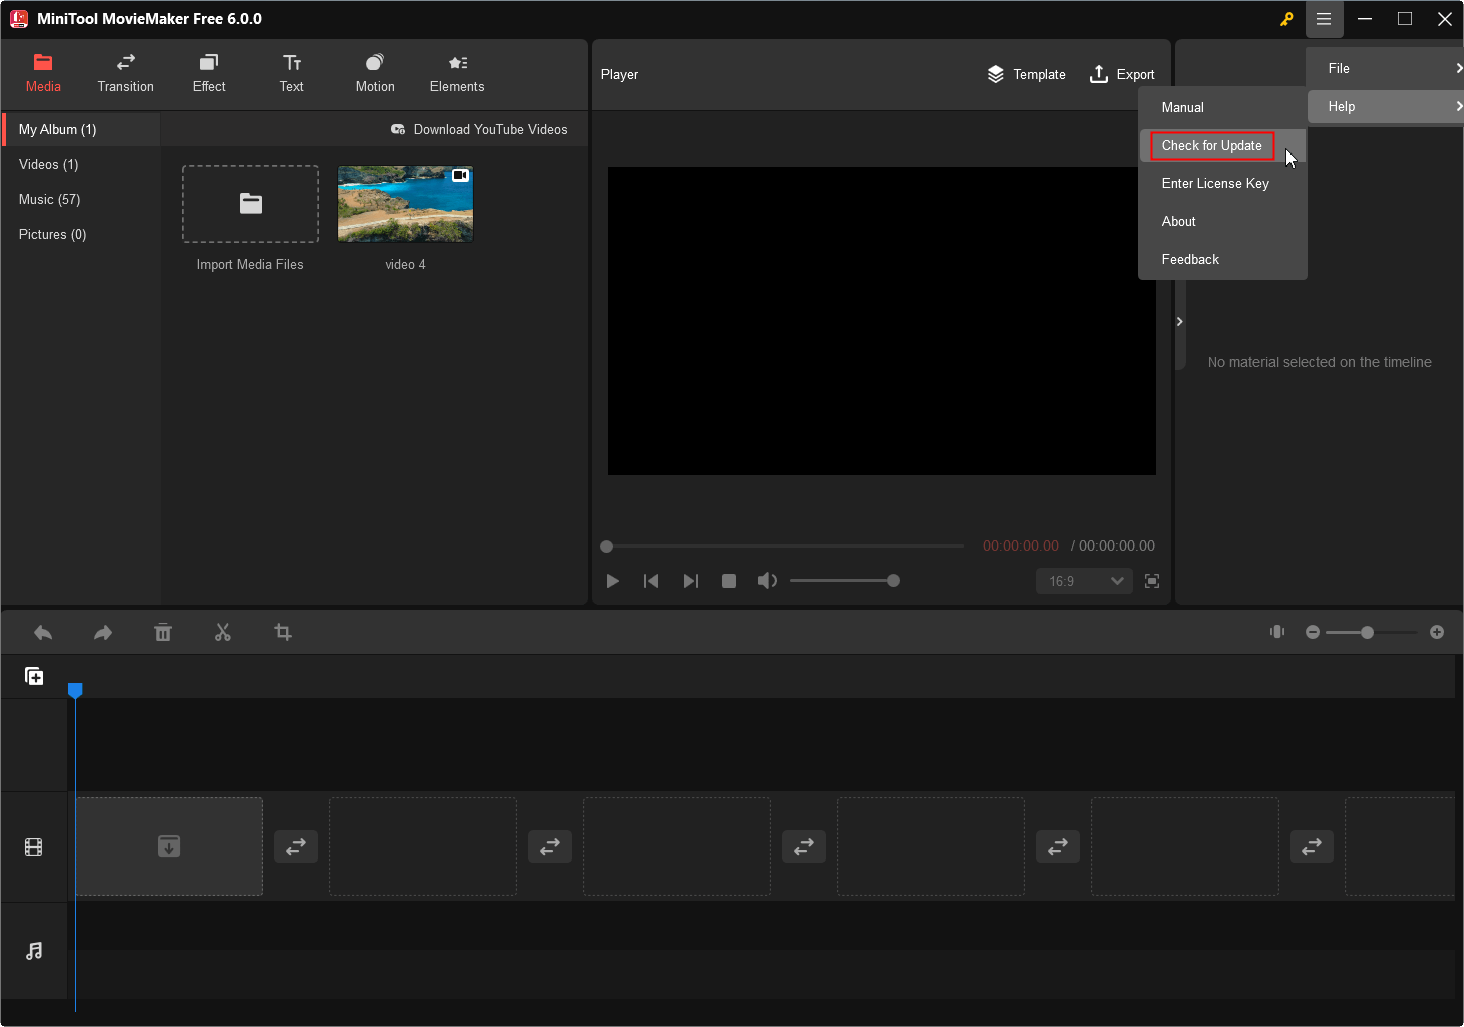Click the Add Track icon
This screenshot has height=1027, width=1464.
click(x=34, y=677)
